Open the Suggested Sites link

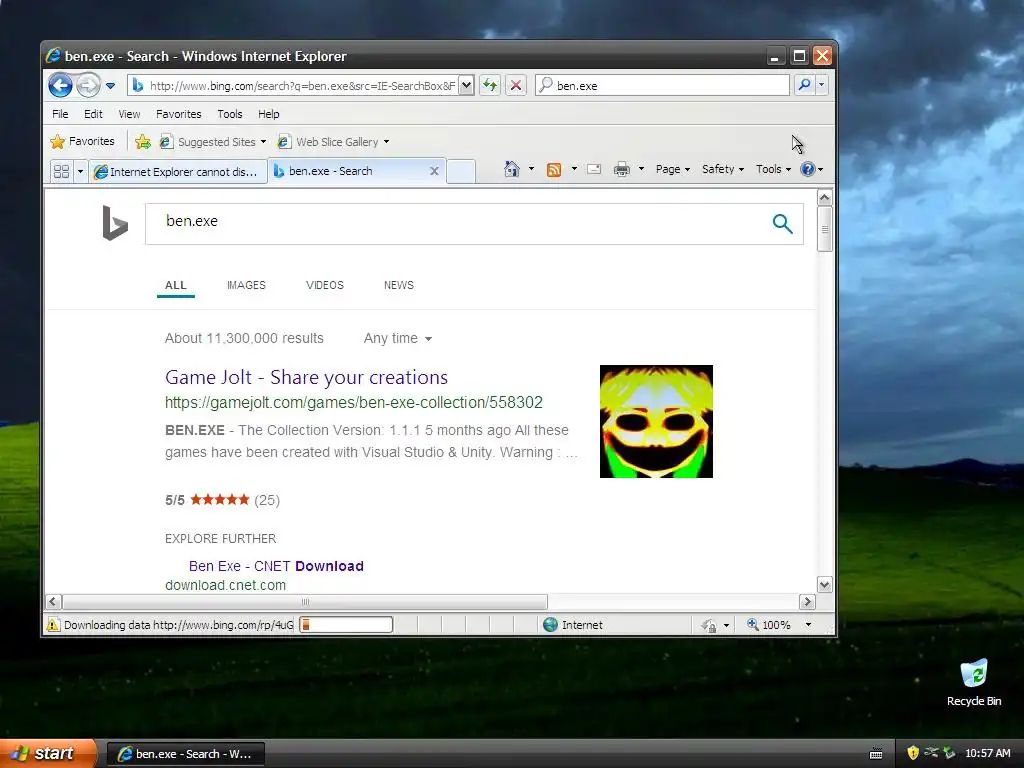(x=213, y=142)
